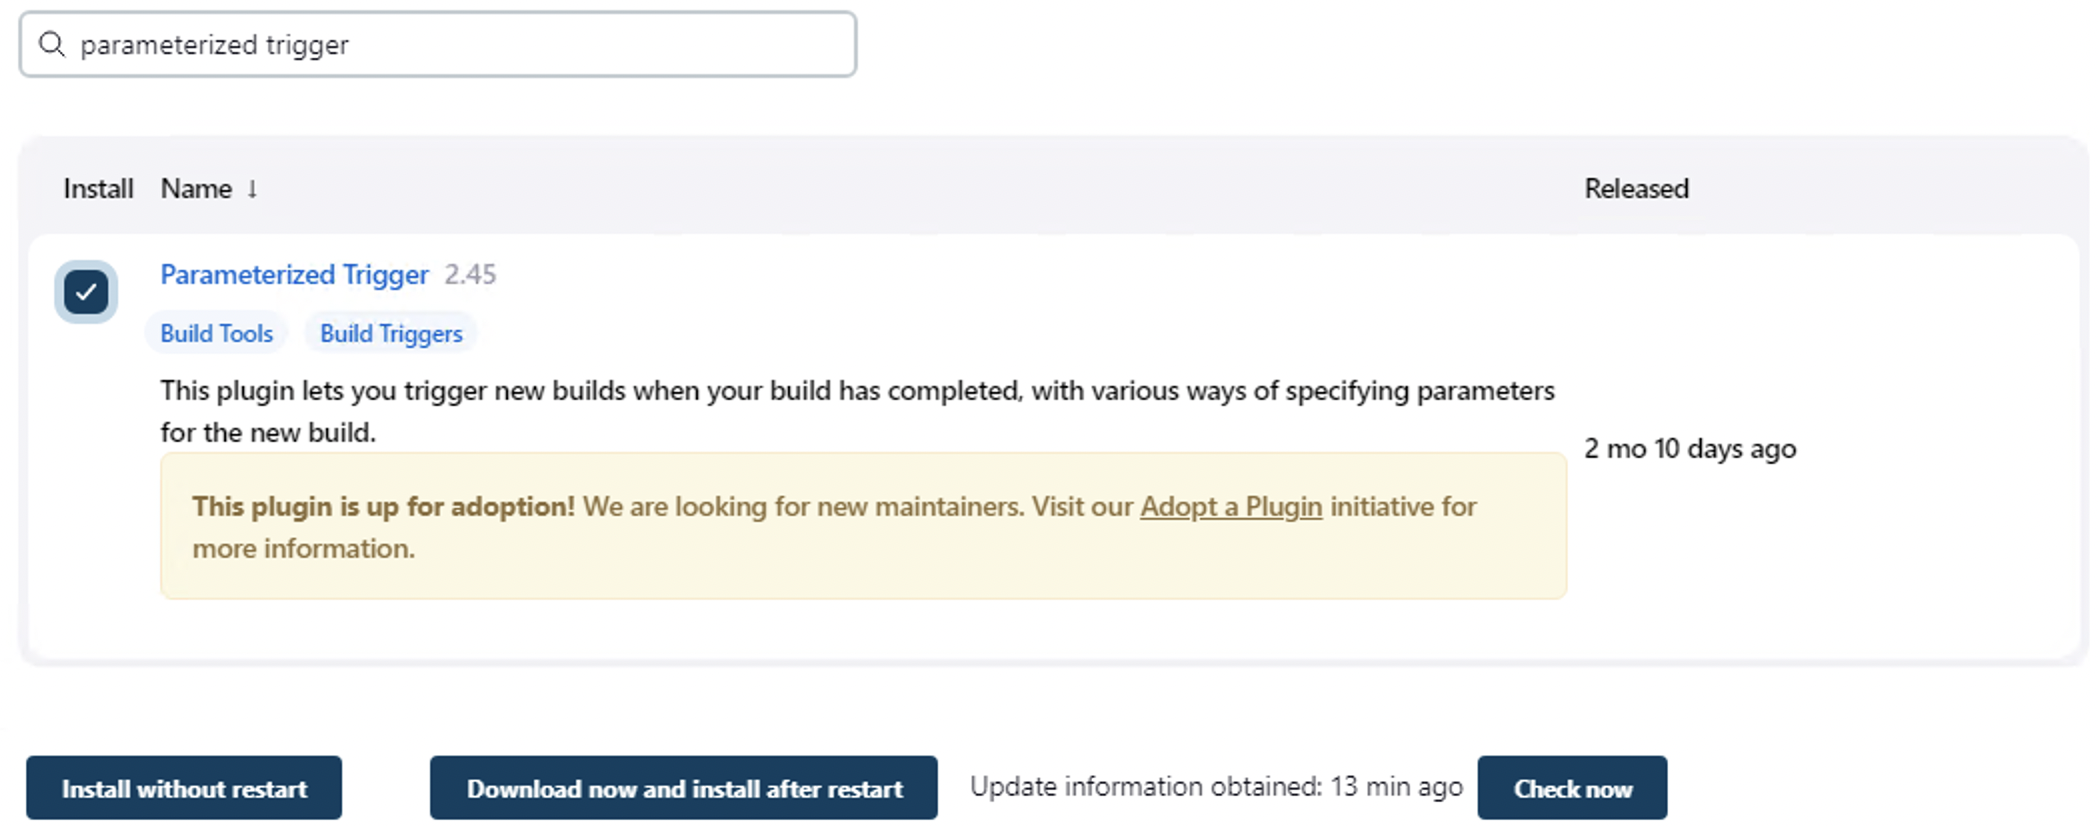Filter by the Build Triggers tag
Screen dimensions: 2098x826
point(391,334)
